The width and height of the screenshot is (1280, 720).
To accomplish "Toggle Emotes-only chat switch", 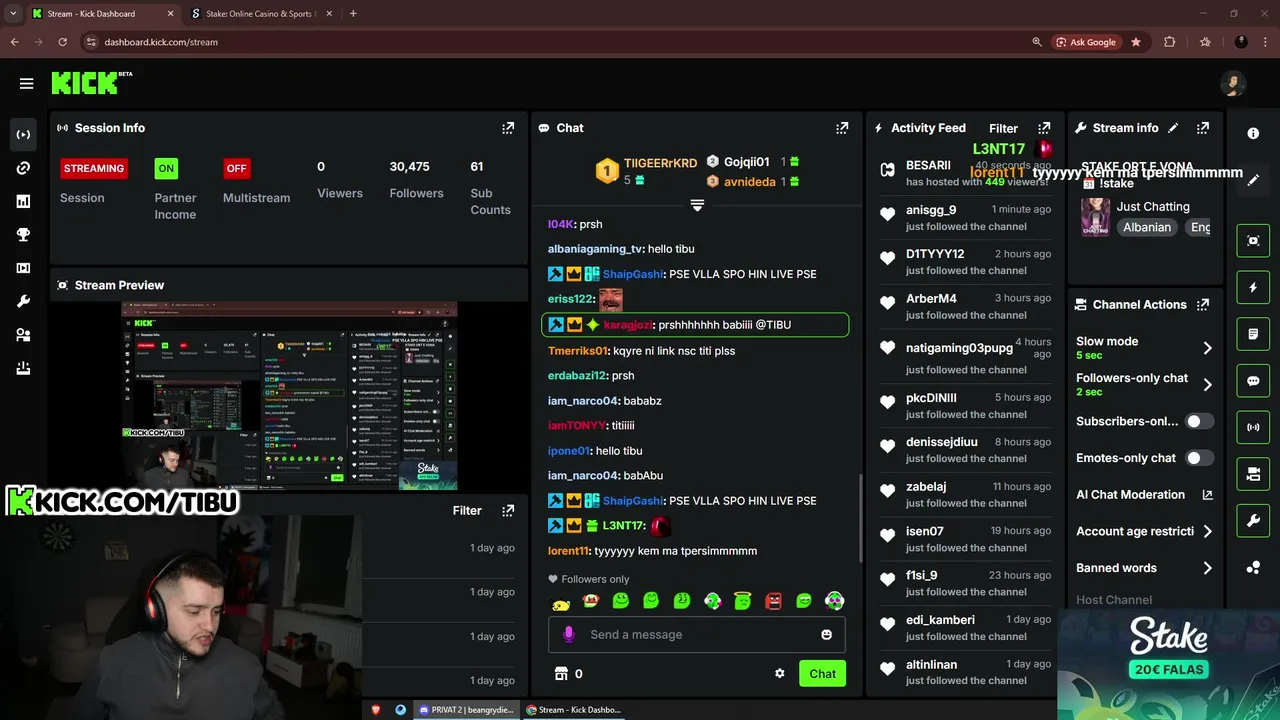I will click(1199, 458).
